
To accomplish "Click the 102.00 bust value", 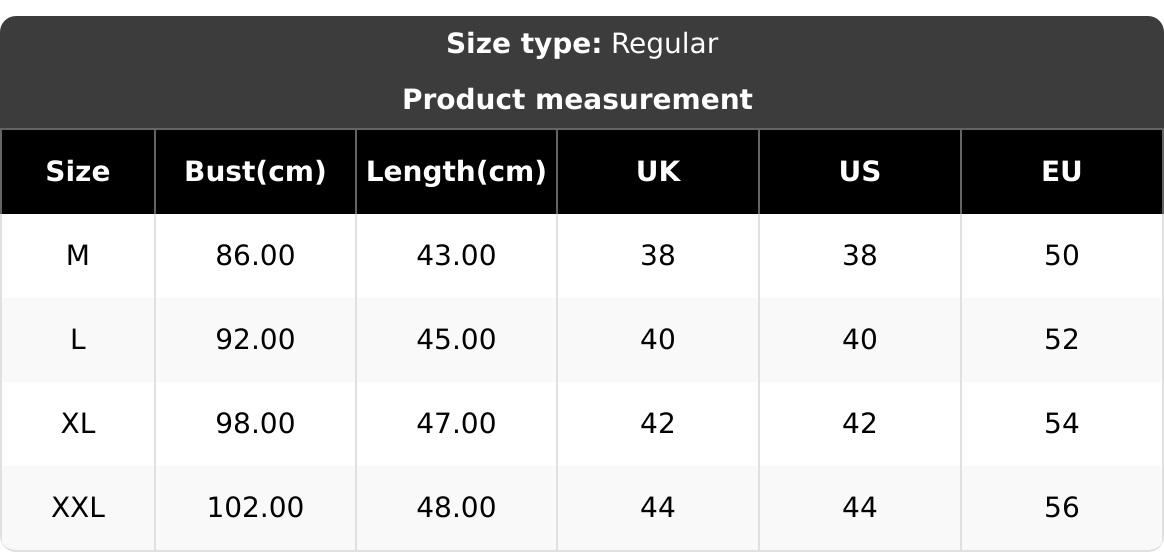I will (x=255, y=508).
